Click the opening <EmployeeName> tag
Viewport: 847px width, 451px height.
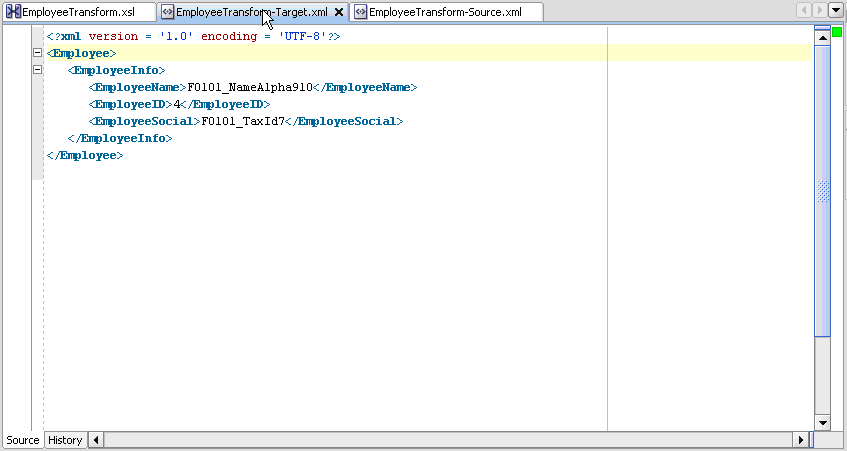(138, 87)
